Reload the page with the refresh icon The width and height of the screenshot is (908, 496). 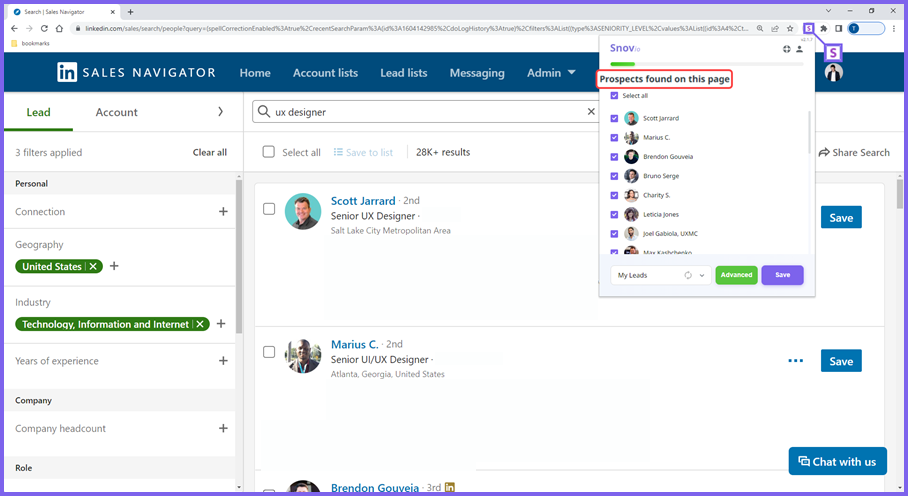click(44, 28)
